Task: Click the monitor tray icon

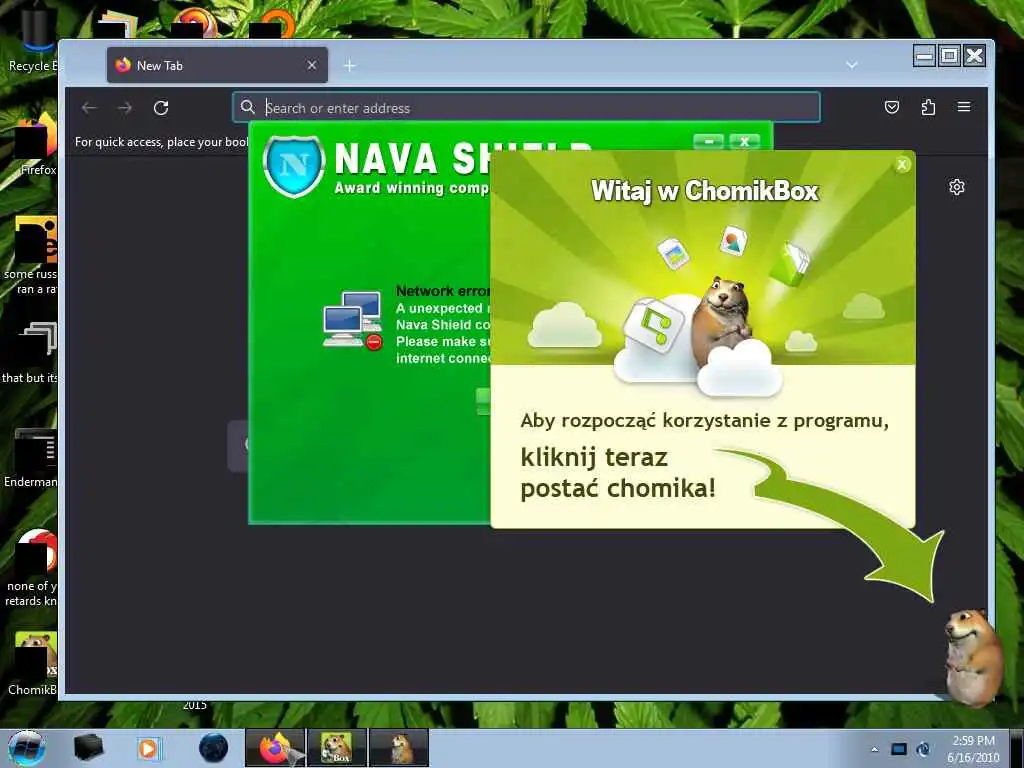Action: click(899, 749)
